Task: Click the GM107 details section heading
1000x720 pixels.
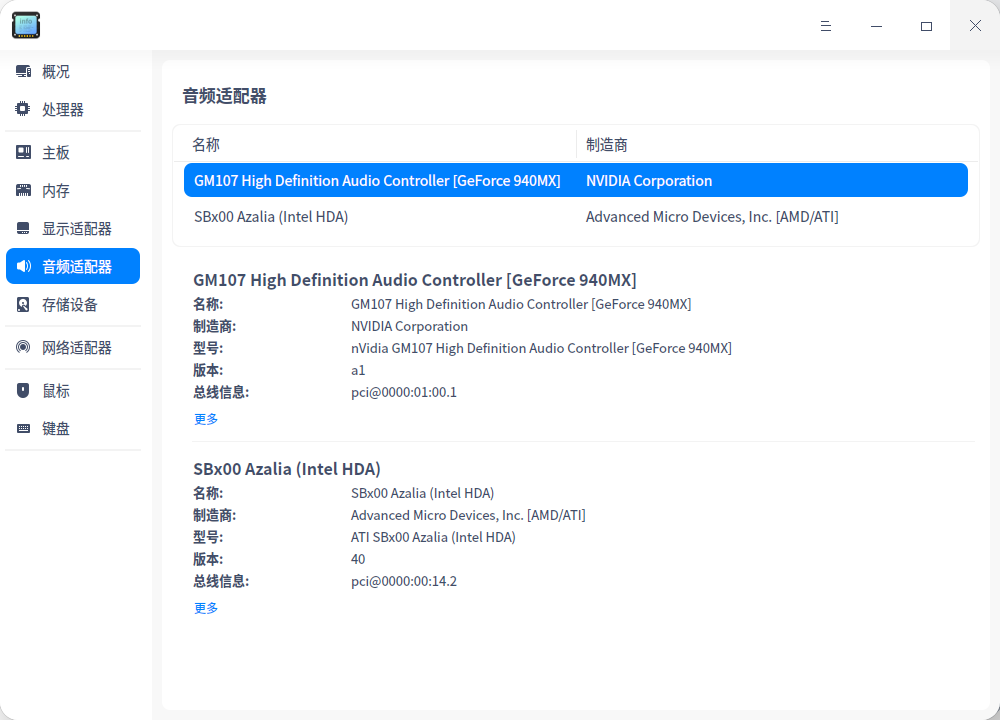Action: (x=415, y=280)
